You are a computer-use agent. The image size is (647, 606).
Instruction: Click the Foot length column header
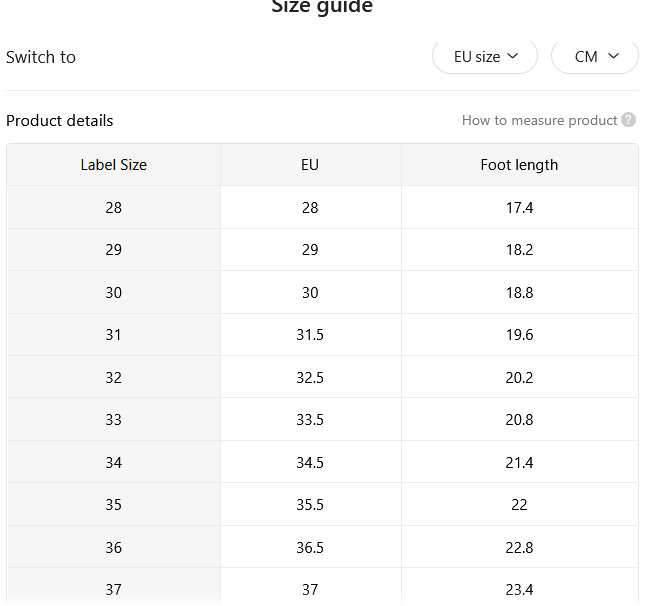coord(519,165)
